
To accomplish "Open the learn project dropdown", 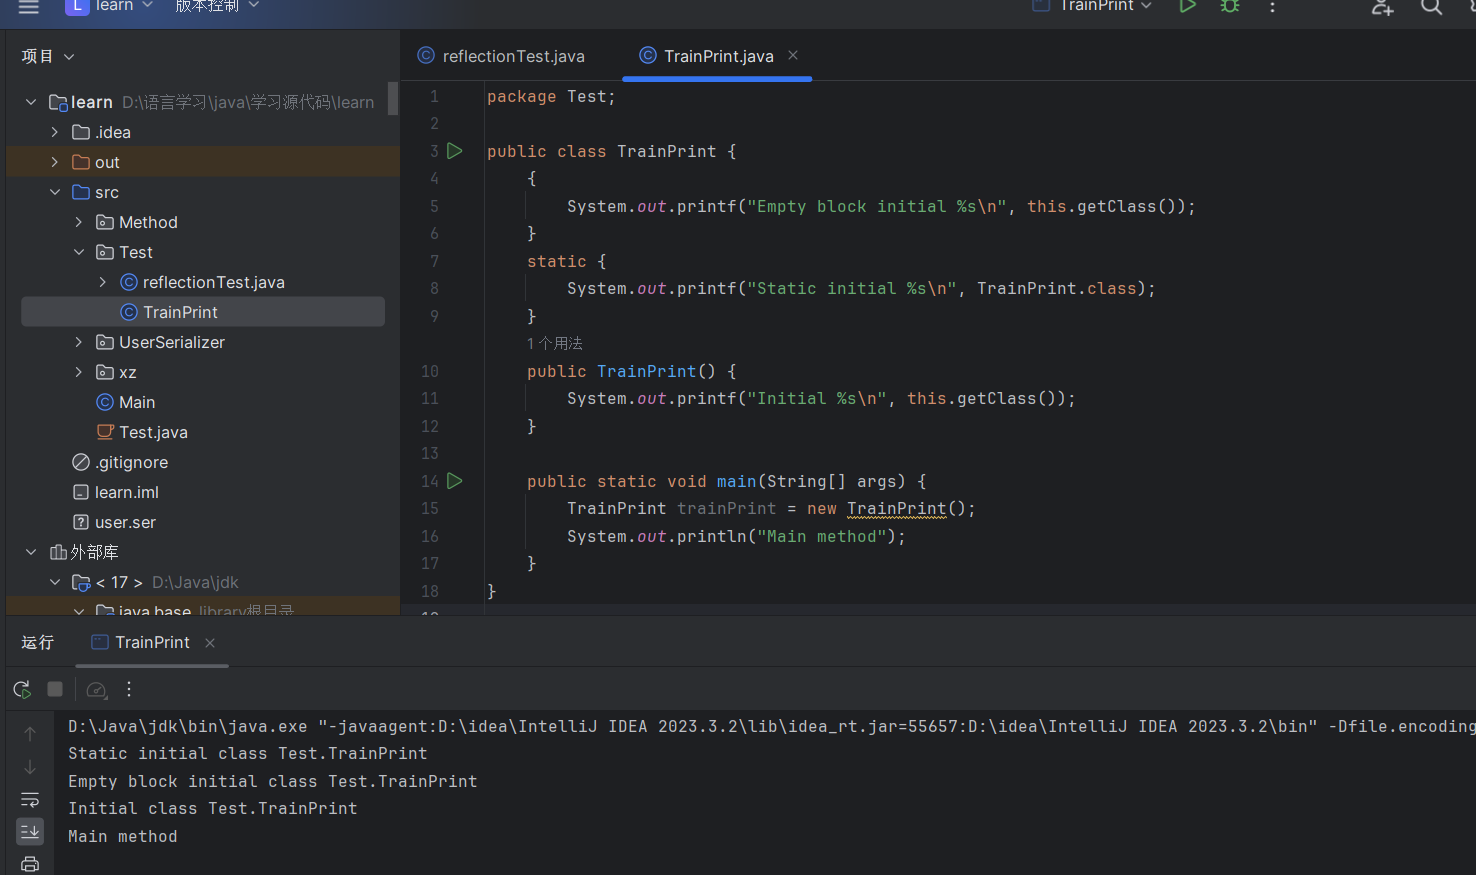I will tap(110, 6).
